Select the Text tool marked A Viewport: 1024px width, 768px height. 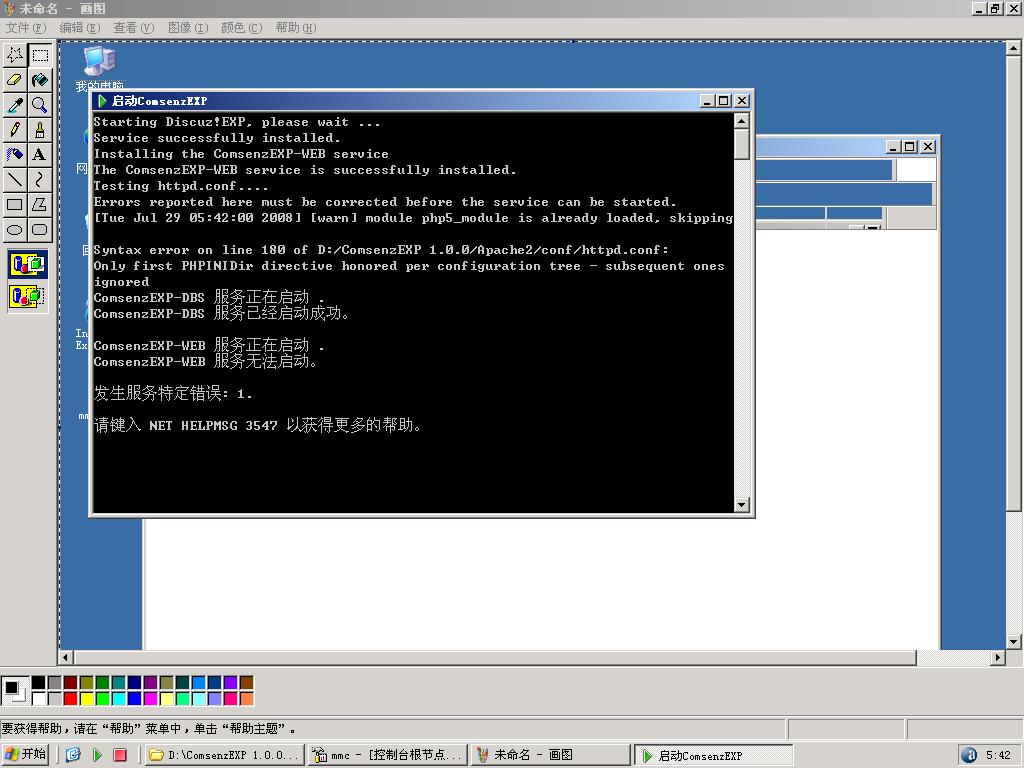[x=40, y=154]
